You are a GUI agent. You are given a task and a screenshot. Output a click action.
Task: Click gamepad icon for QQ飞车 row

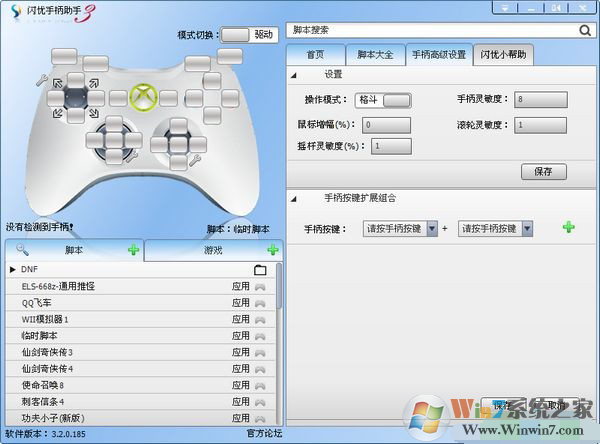pyautogui.click(x=260, y=303)
